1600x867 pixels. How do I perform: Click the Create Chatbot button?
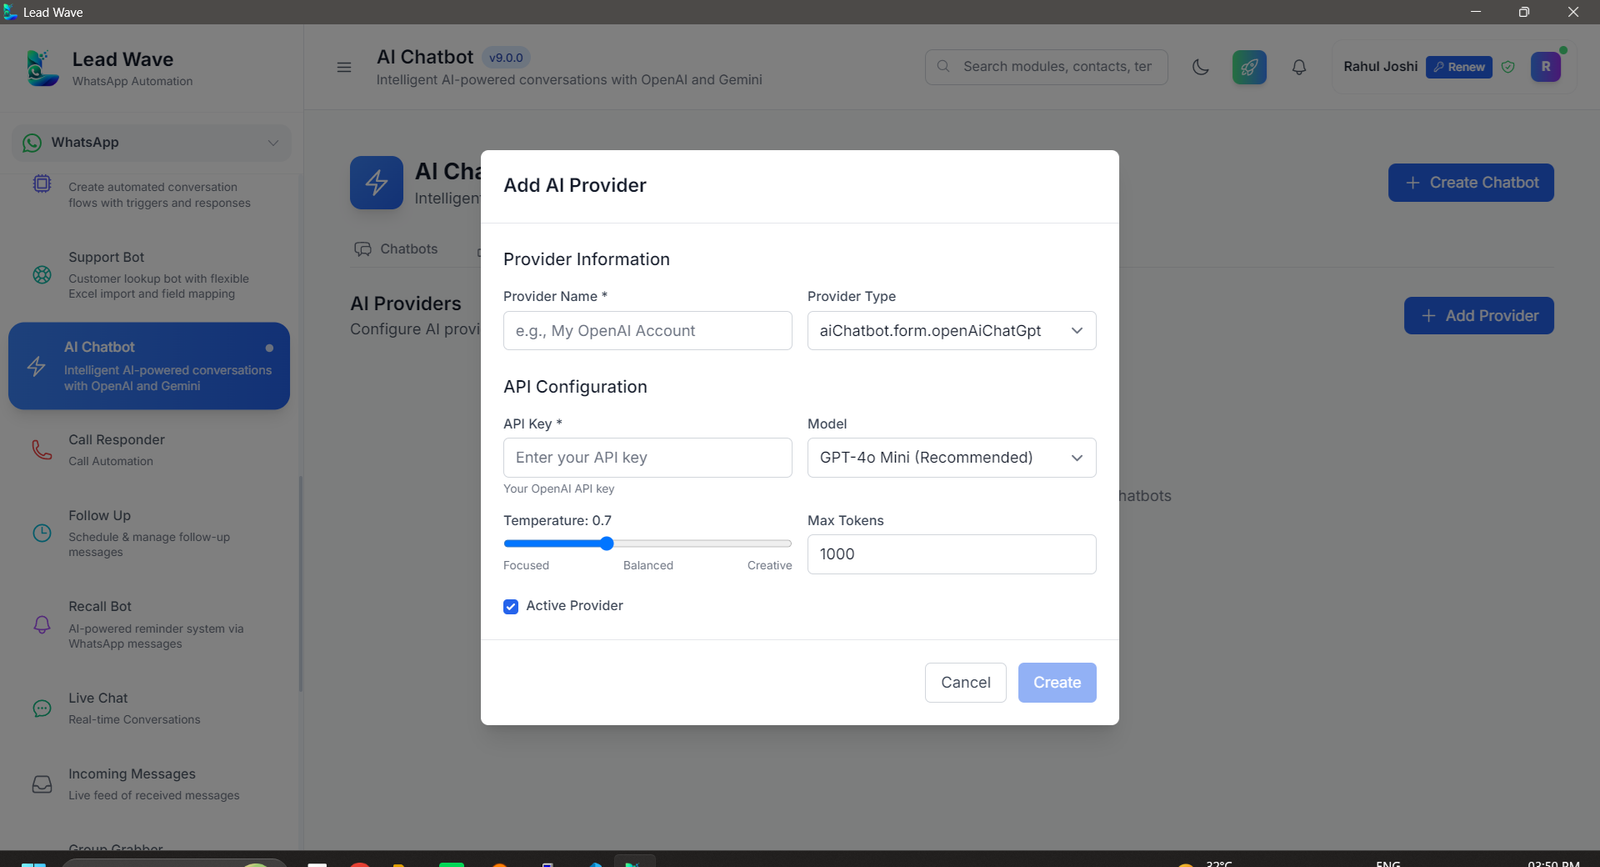[1471, 183]
